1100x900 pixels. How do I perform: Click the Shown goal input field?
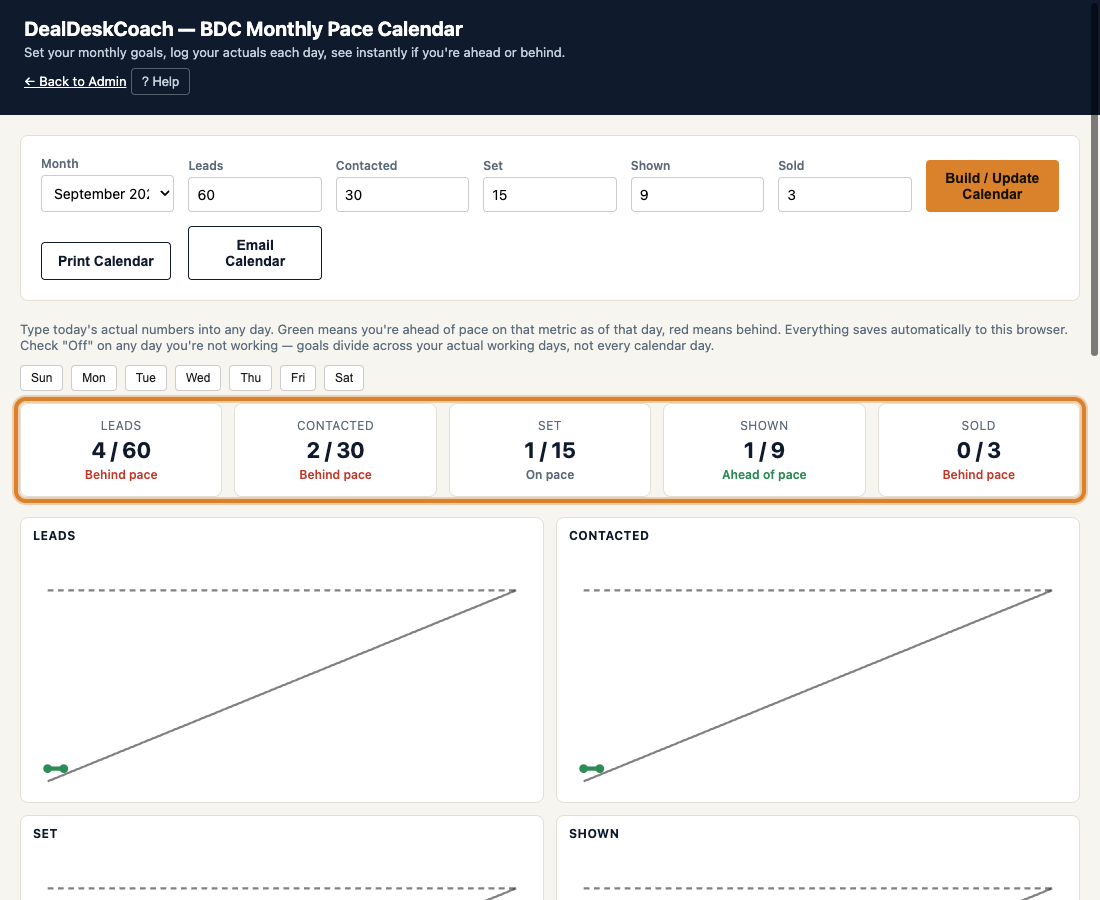(x=697, y=194)
